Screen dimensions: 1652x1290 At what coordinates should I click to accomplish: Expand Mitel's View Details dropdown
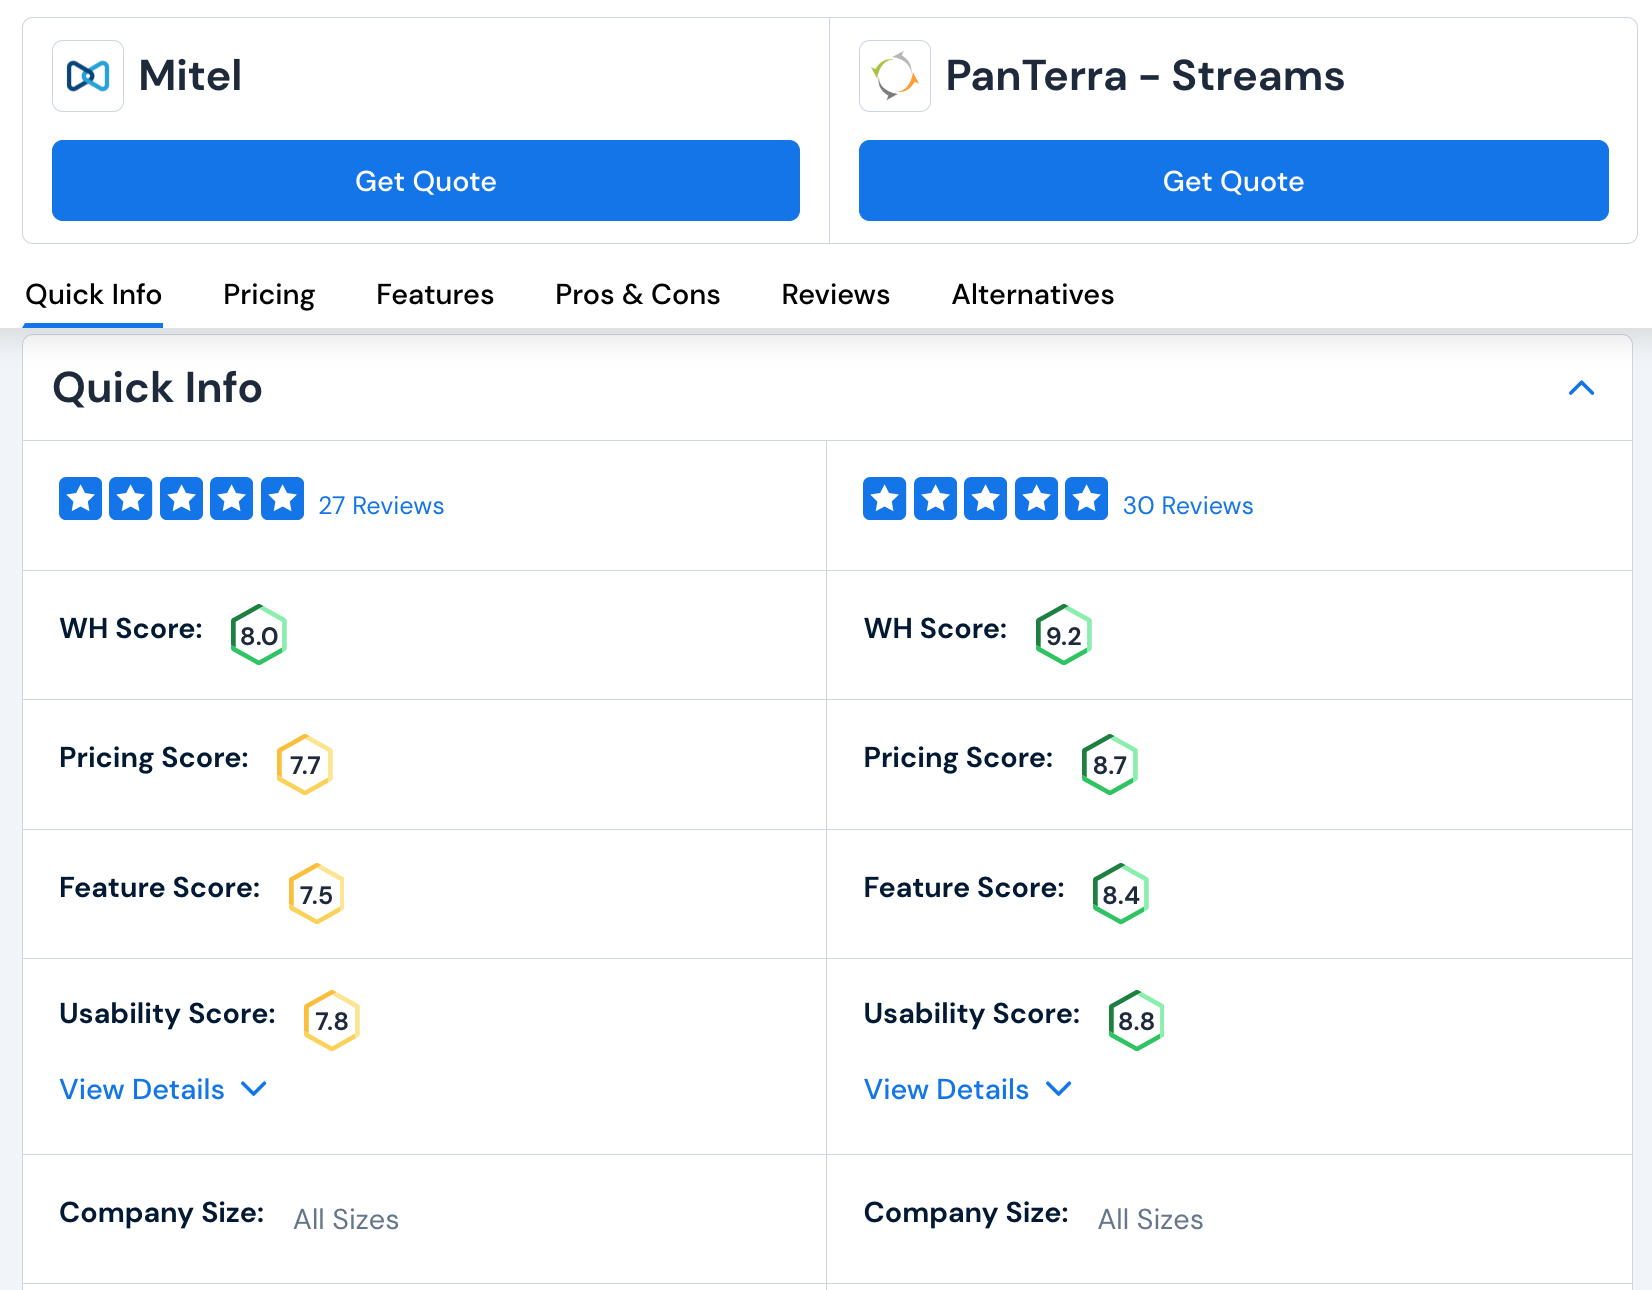[x=163, y=1089]
